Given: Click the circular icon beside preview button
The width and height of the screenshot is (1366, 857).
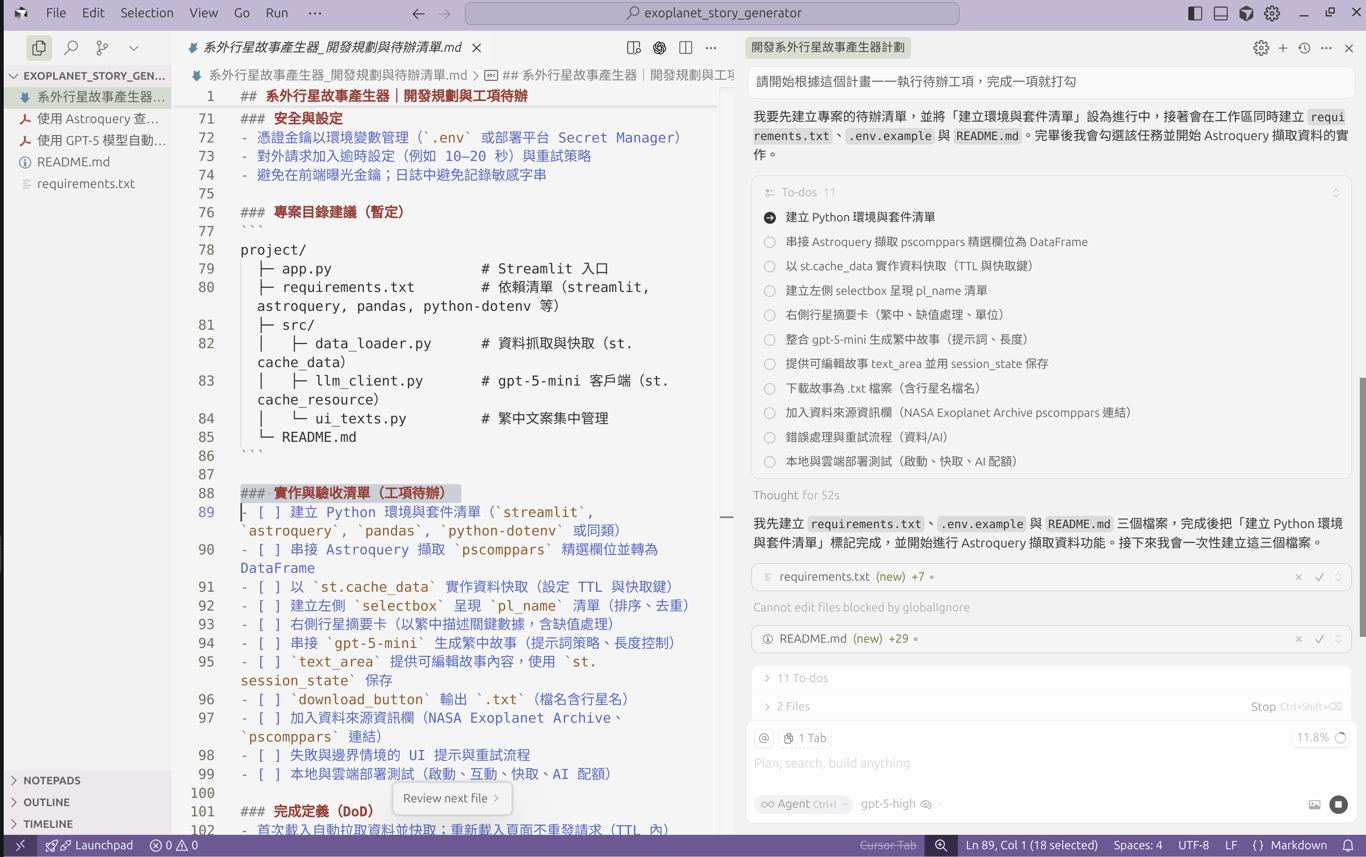Looking at the screenshot, I should coord(659,47).
